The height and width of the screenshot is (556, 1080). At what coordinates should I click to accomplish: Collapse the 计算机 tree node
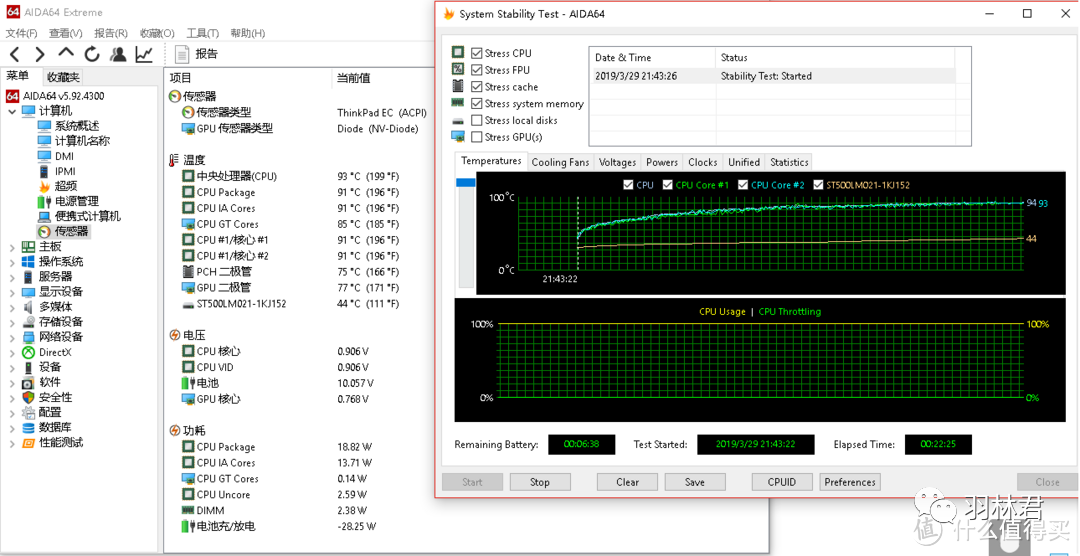coord(12,111)
